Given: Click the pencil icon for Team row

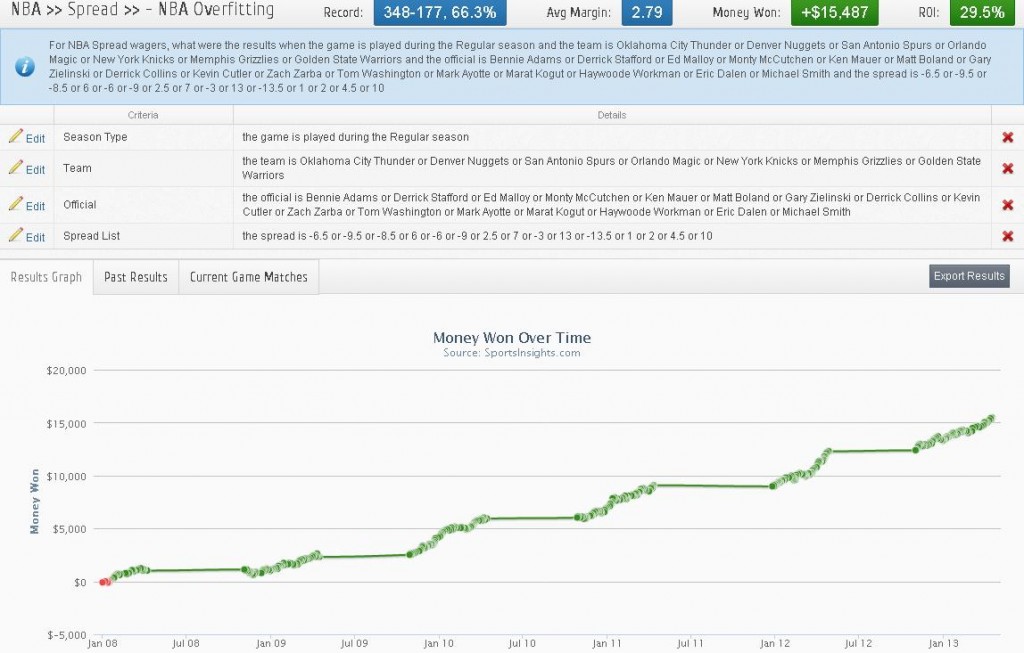Looking at the screenshot, I should (x=16, y=167).
